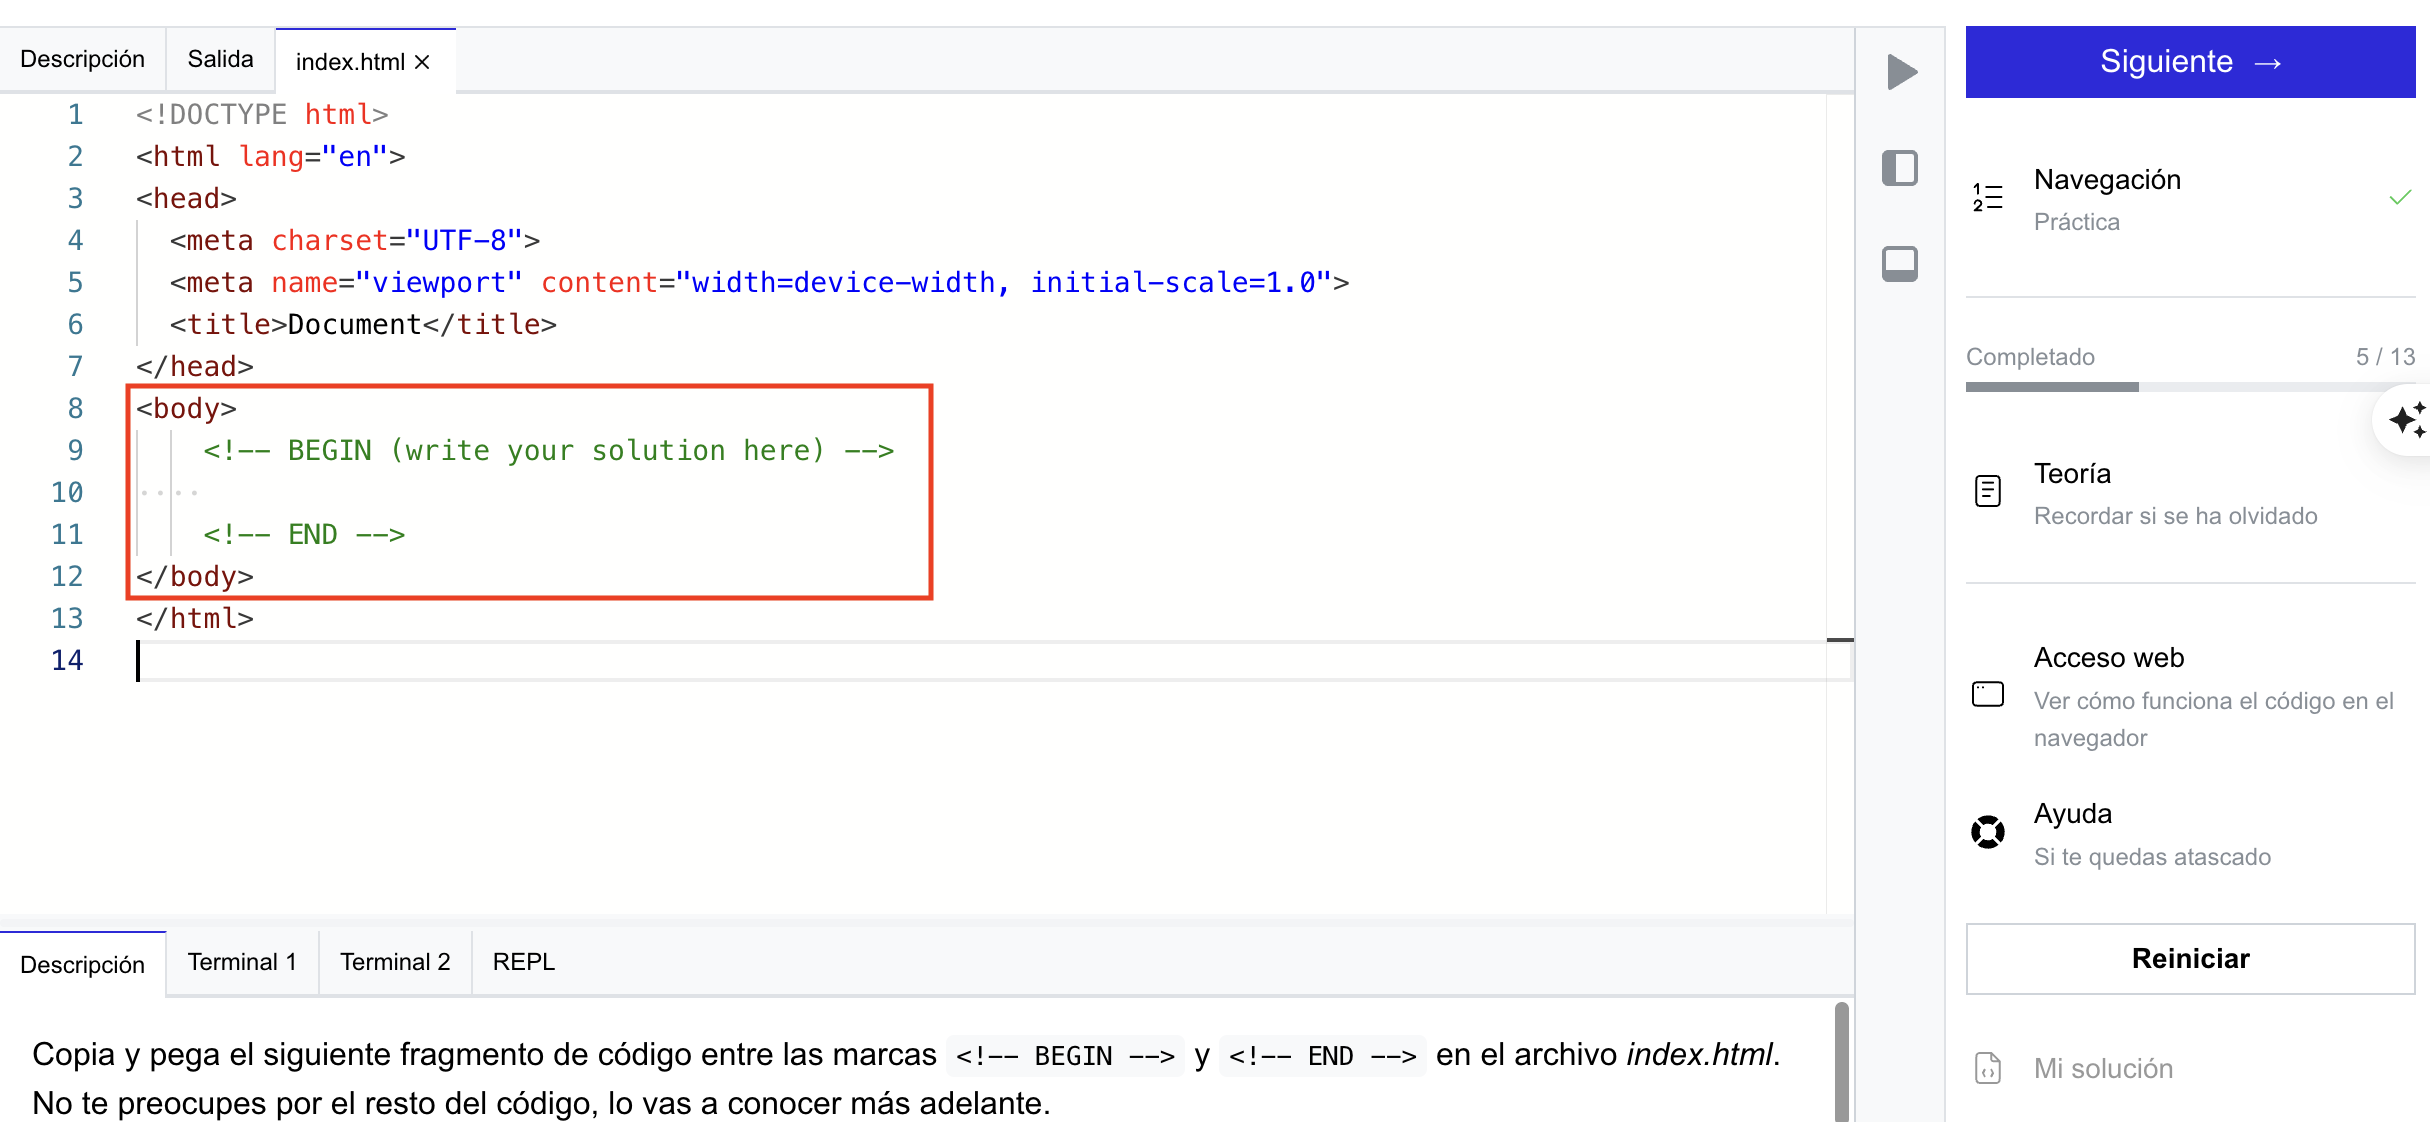This screenshot has width=2430, height=1122.
Task: Toggle the bottom panel layout icon
Action: coord(1899,264)
